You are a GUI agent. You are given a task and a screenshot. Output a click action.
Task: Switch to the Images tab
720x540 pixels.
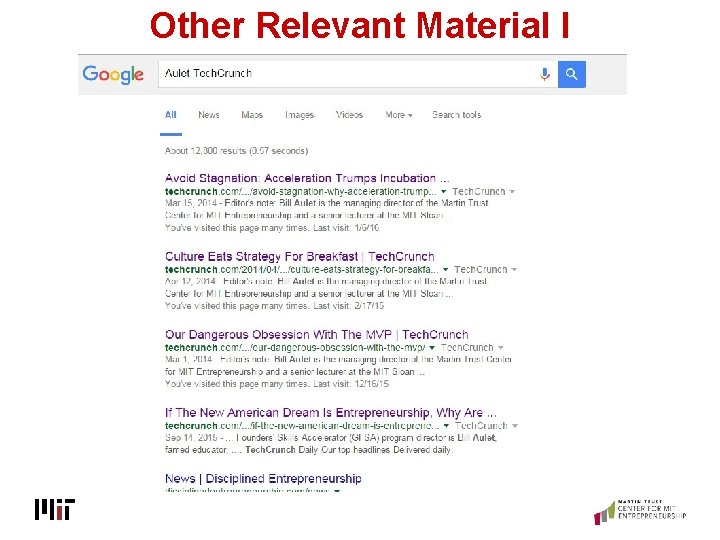pyautogui.click(x=299, y=115)
